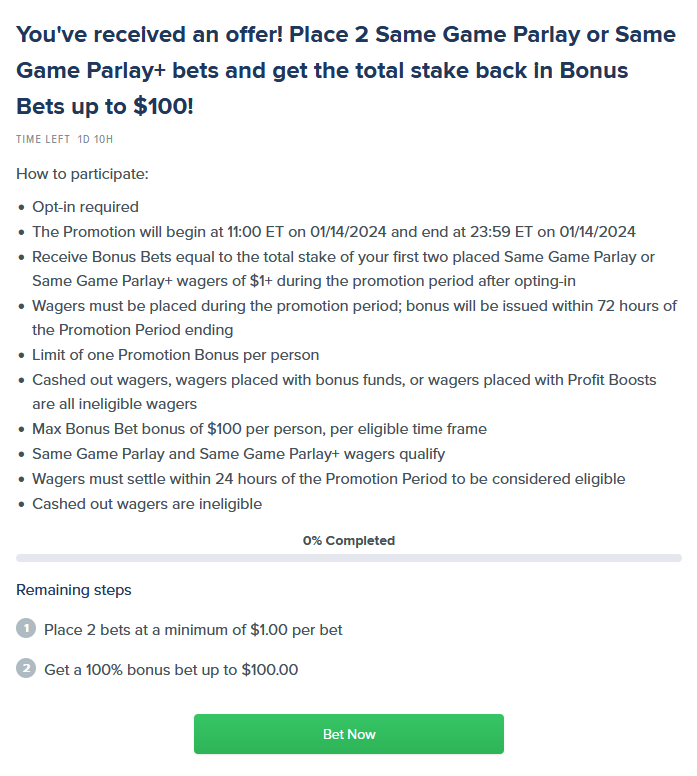Select the 0% Completed label
697x776 pixels.
click(348, 541)
